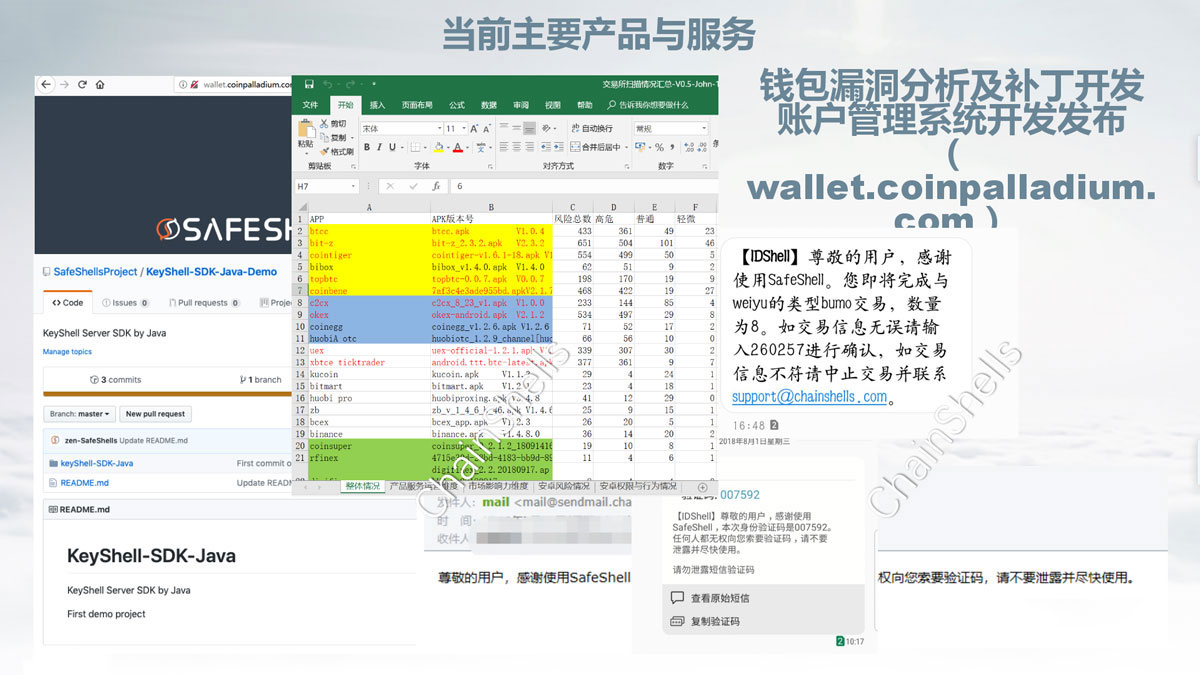Click the formula bar input showing 6
The width and height of the screenshot is (1200, 675).
(x=584, y=186)
